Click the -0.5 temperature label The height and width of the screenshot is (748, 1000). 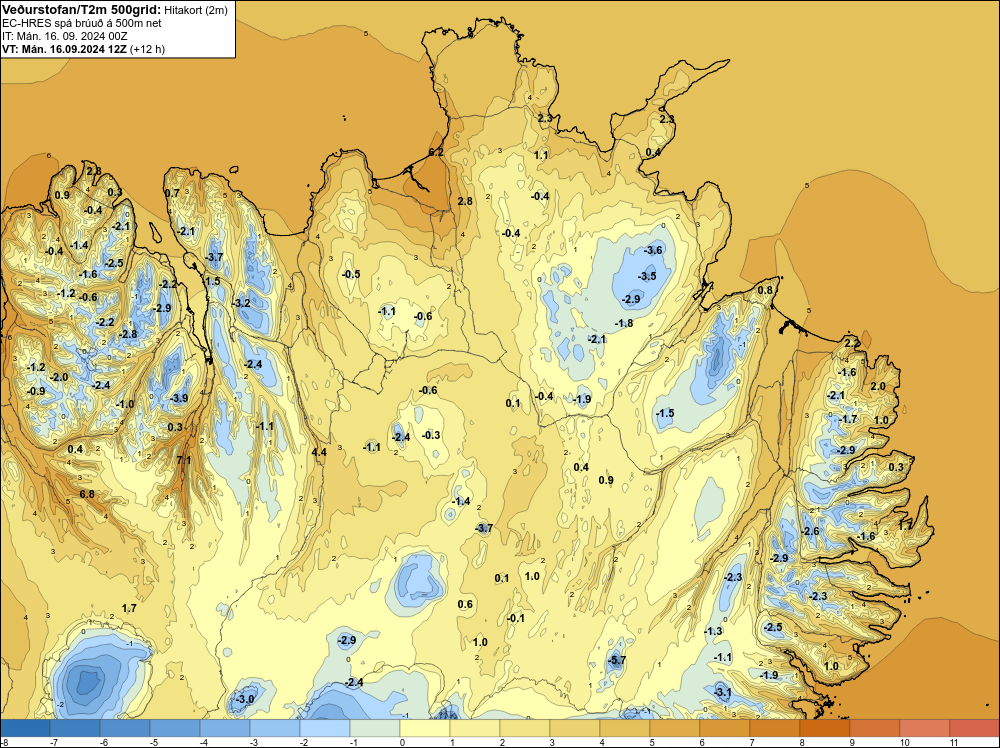(351, 274)
